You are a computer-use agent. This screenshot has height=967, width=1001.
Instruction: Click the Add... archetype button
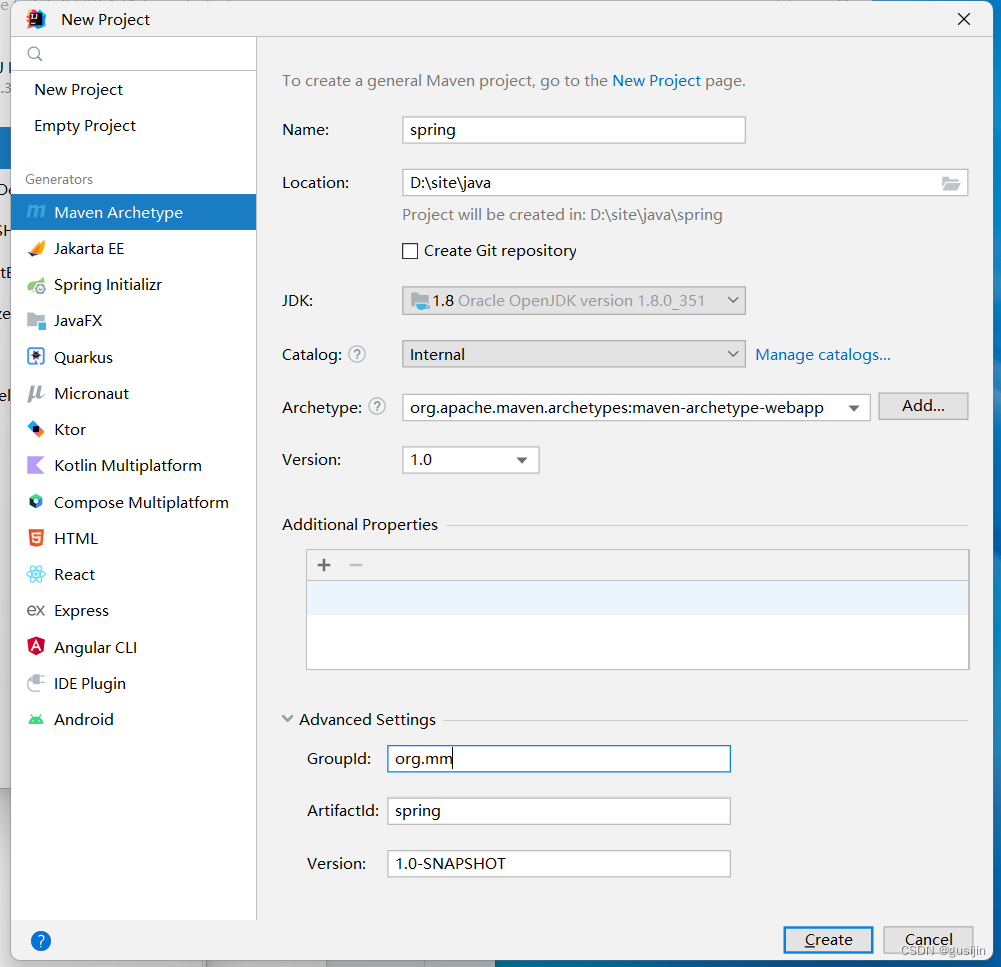923,406
